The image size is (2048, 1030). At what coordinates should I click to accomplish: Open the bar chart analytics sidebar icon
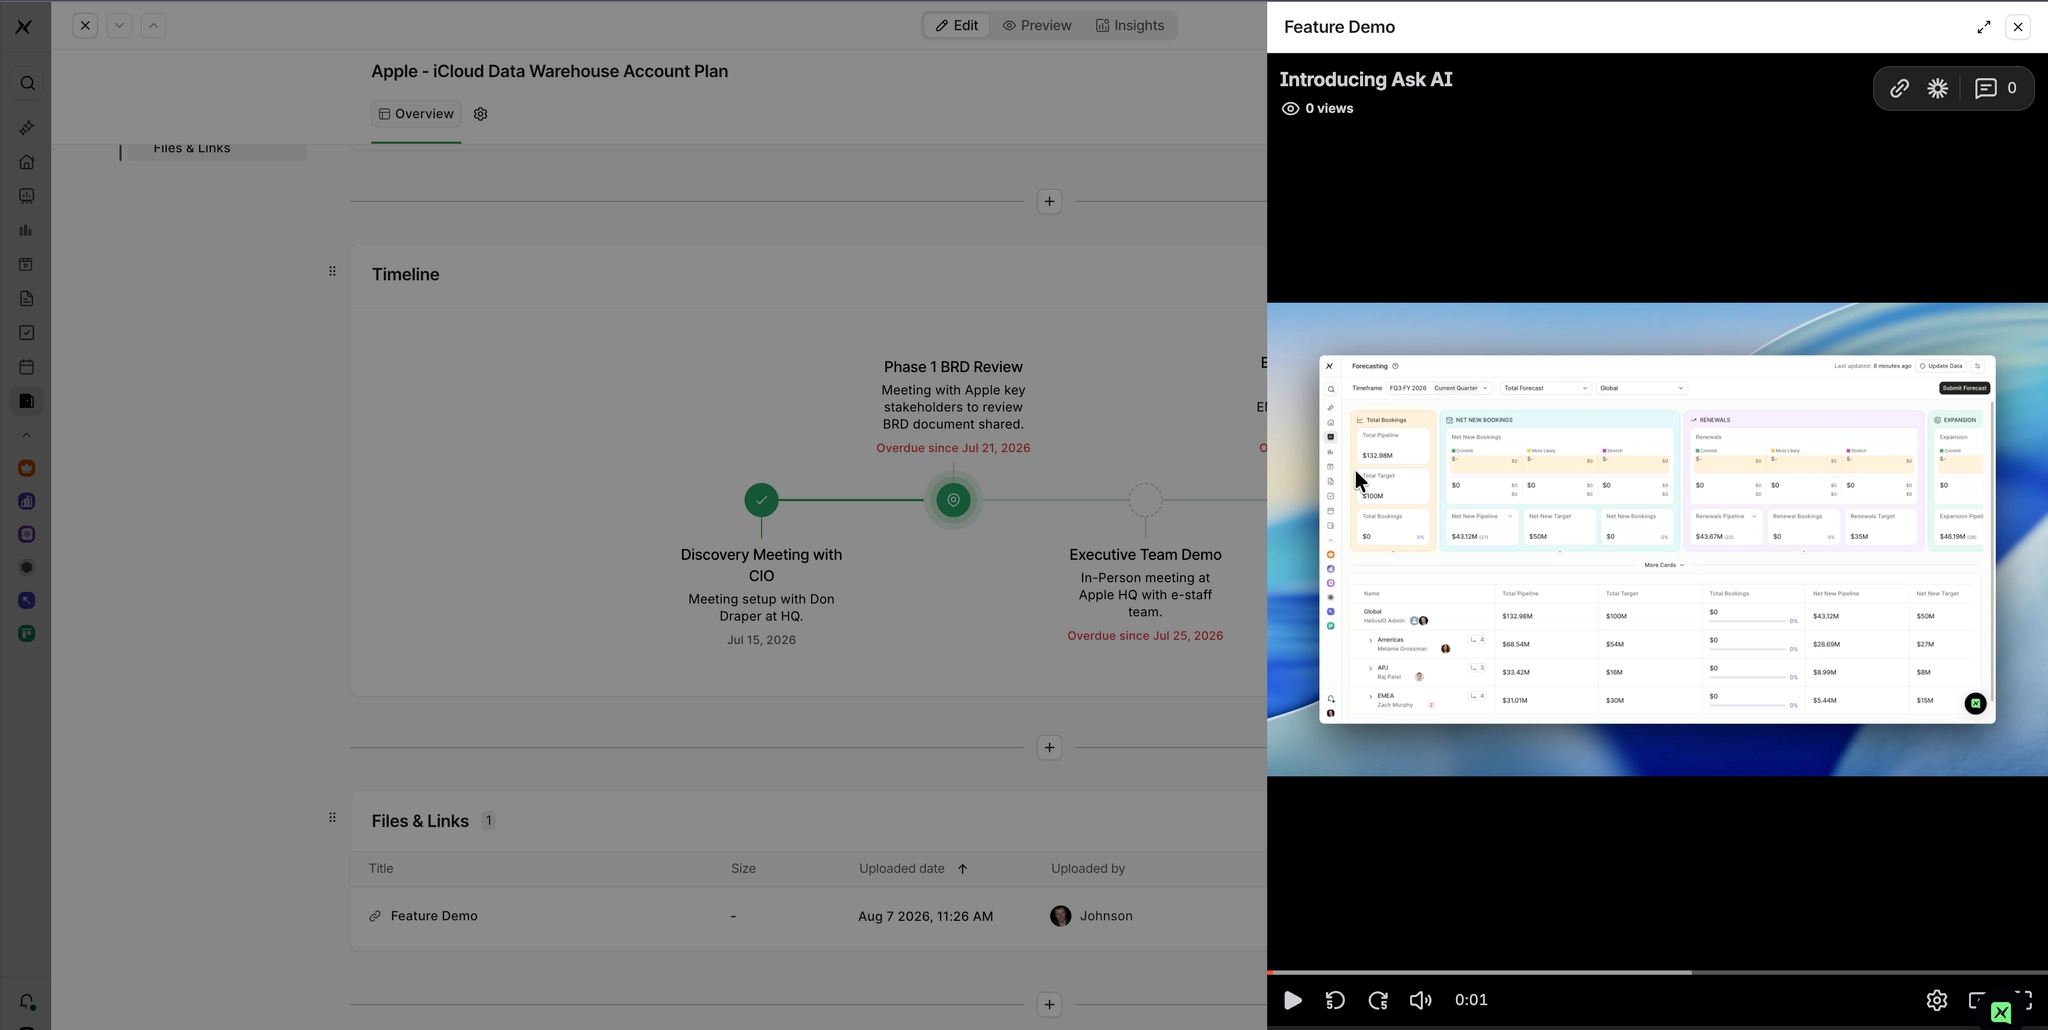pyautogui.click(x=27, y=230)
